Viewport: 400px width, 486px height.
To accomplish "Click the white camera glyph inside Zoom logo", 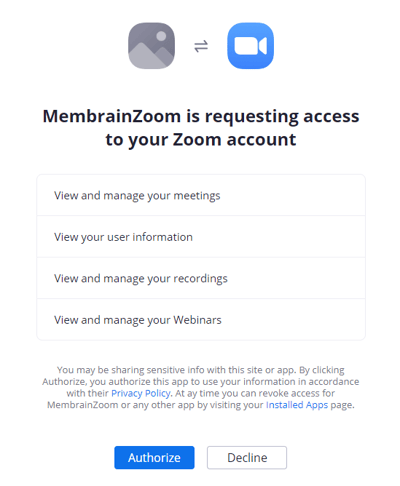I will point(251,46).
